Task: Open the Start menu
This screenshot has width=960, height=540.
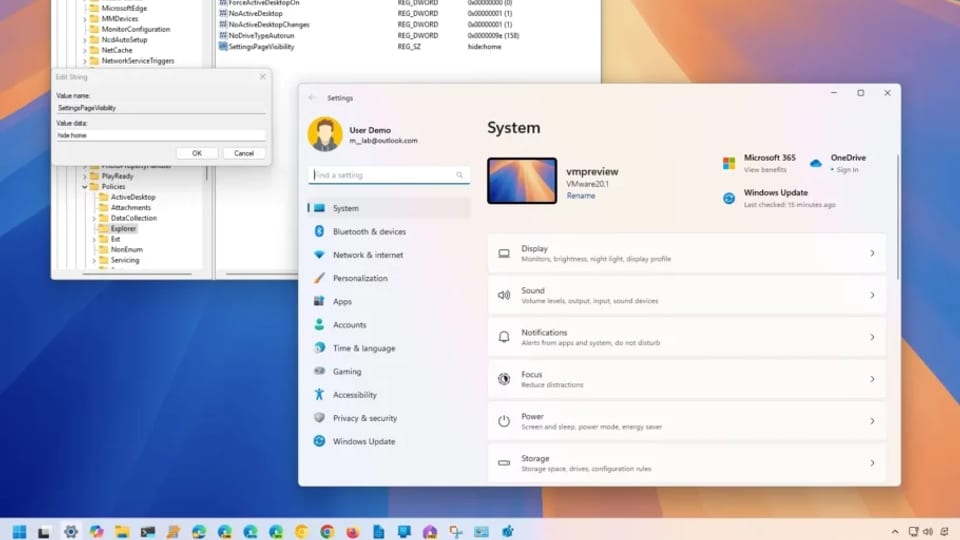Action: (20, 531)
